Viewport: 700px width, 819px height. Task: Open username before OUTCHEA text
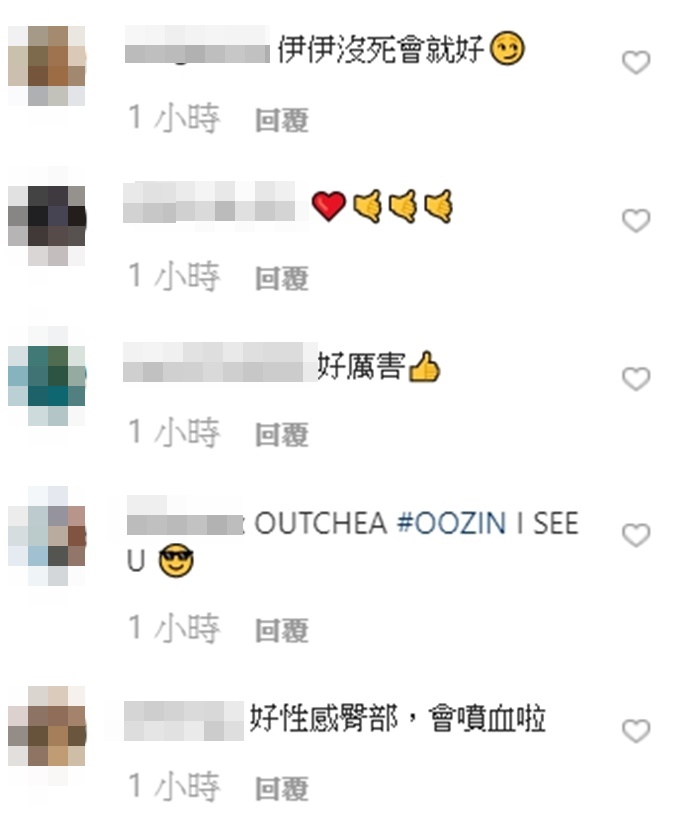185,517
